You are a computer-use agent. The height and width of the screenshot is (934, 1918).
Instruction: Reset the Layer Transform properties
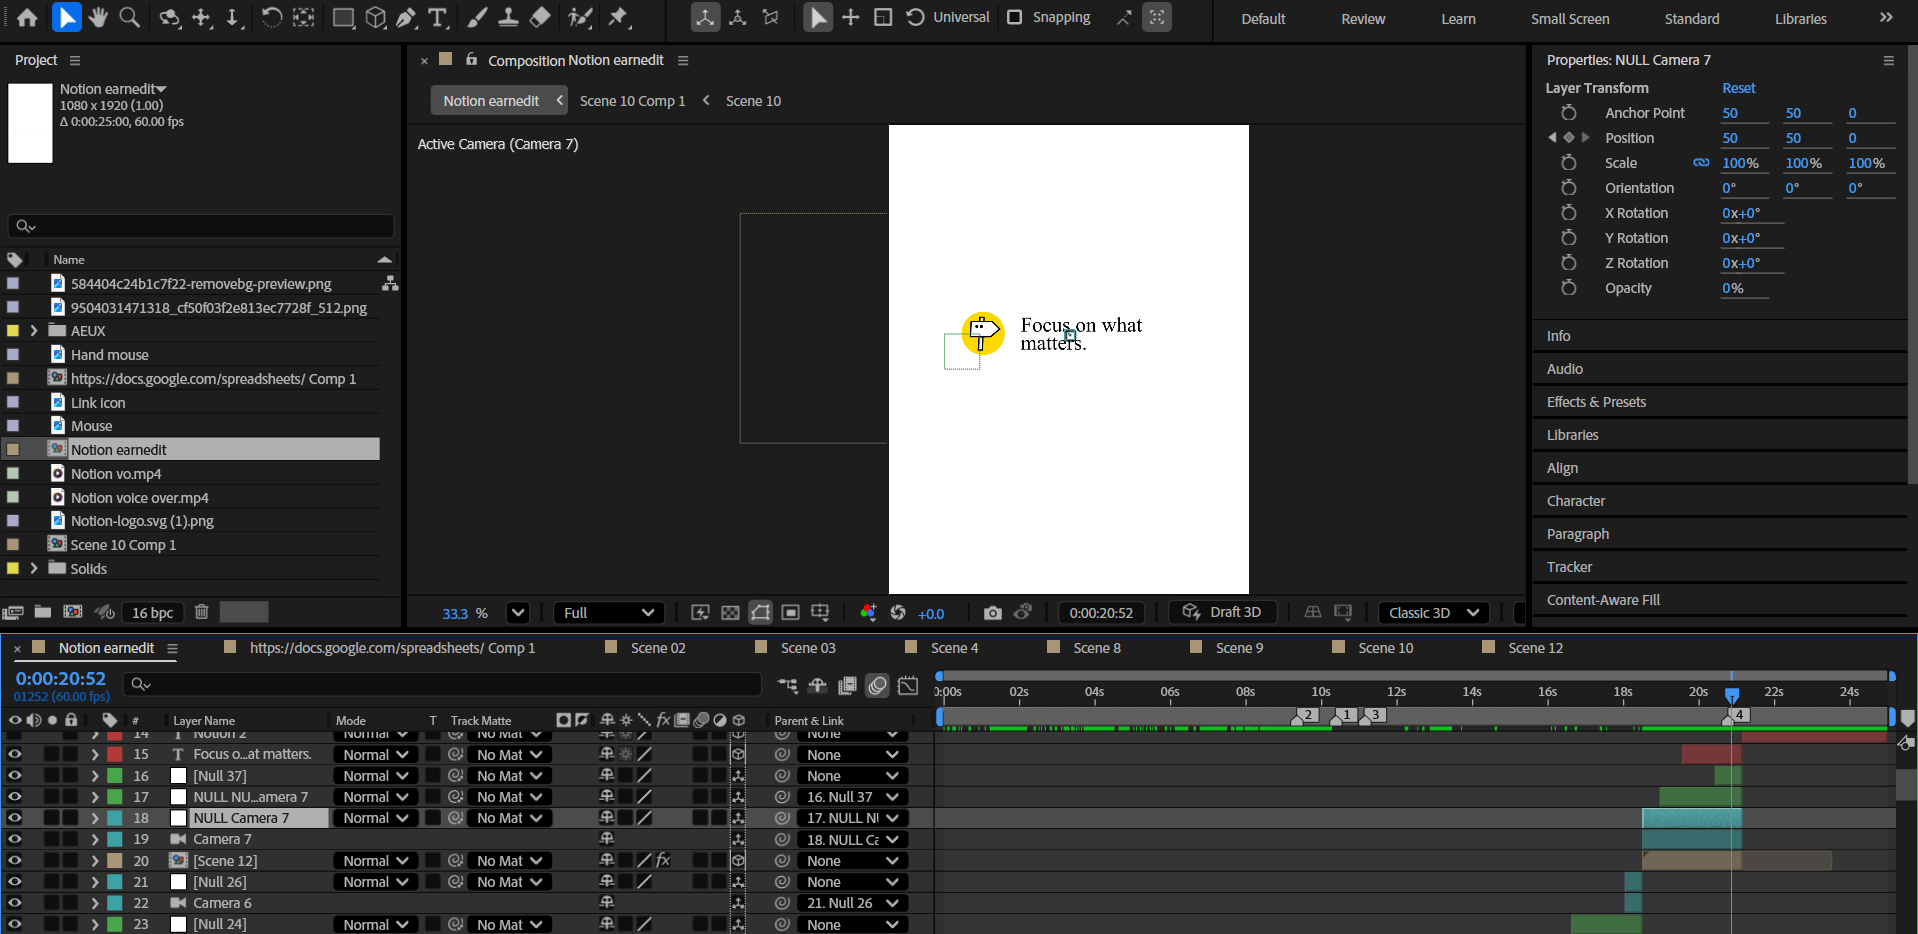tap(1738, 88)
